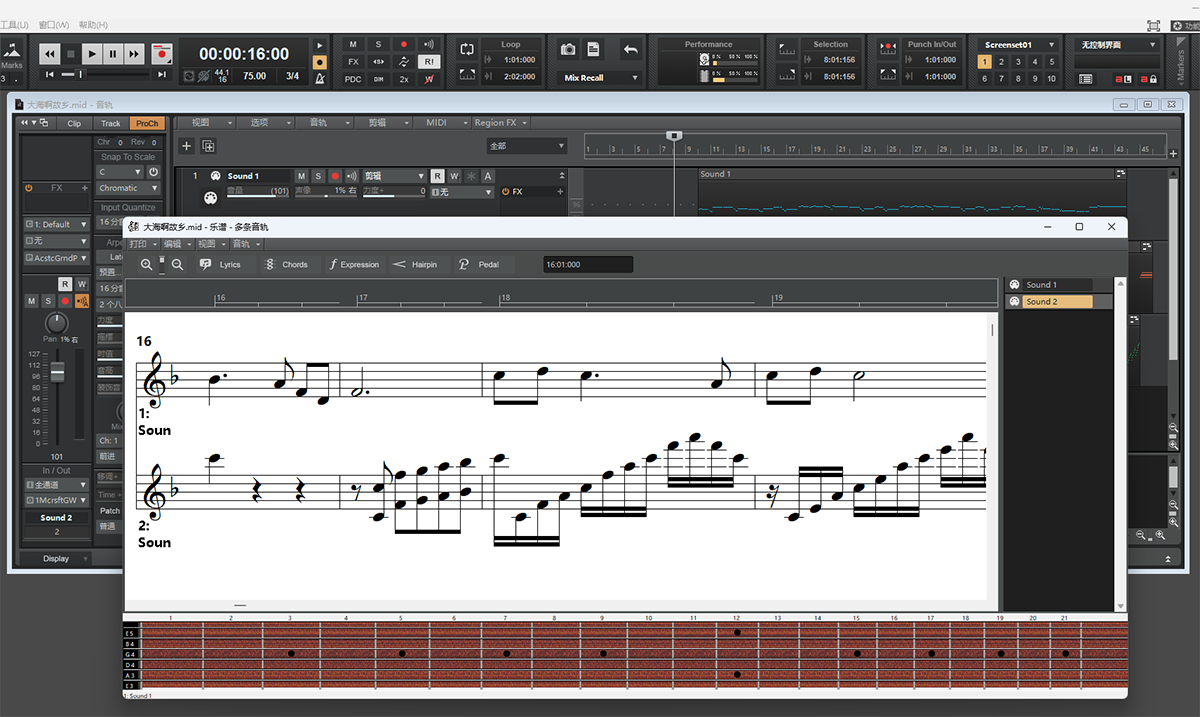Adjust the Sound 1 声像 pan slider

point(326,192)
